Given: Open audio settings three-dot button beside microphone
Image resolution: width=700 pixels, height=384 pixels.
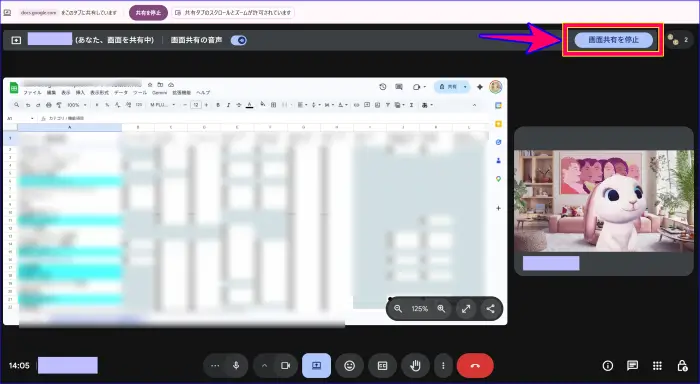Looking at the screenshot, I should coord(215,366).
